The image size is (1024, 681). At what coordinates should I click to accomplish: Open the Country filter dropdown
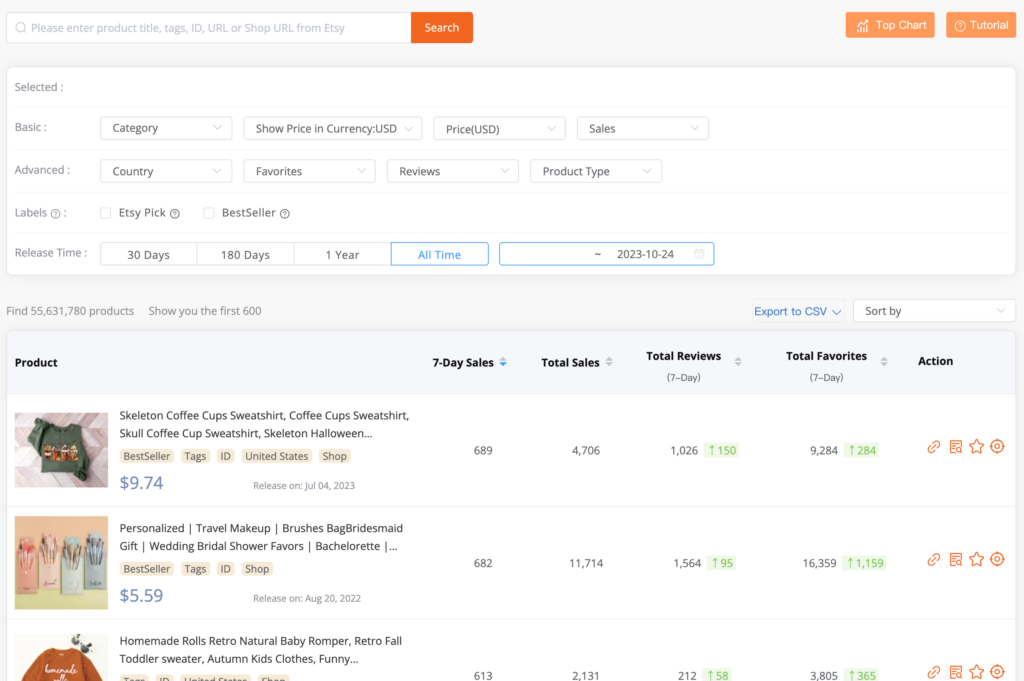point(166,171)
